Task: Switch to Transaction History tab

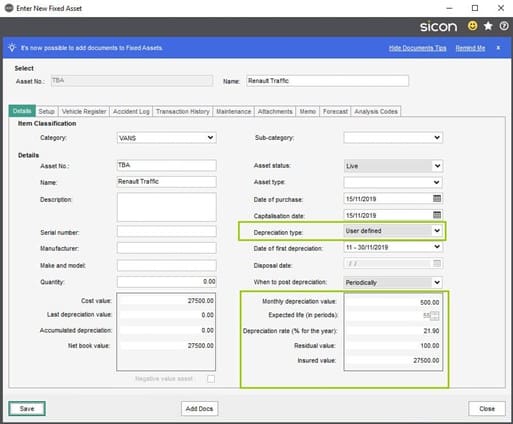Action: (x=183, y=111)
